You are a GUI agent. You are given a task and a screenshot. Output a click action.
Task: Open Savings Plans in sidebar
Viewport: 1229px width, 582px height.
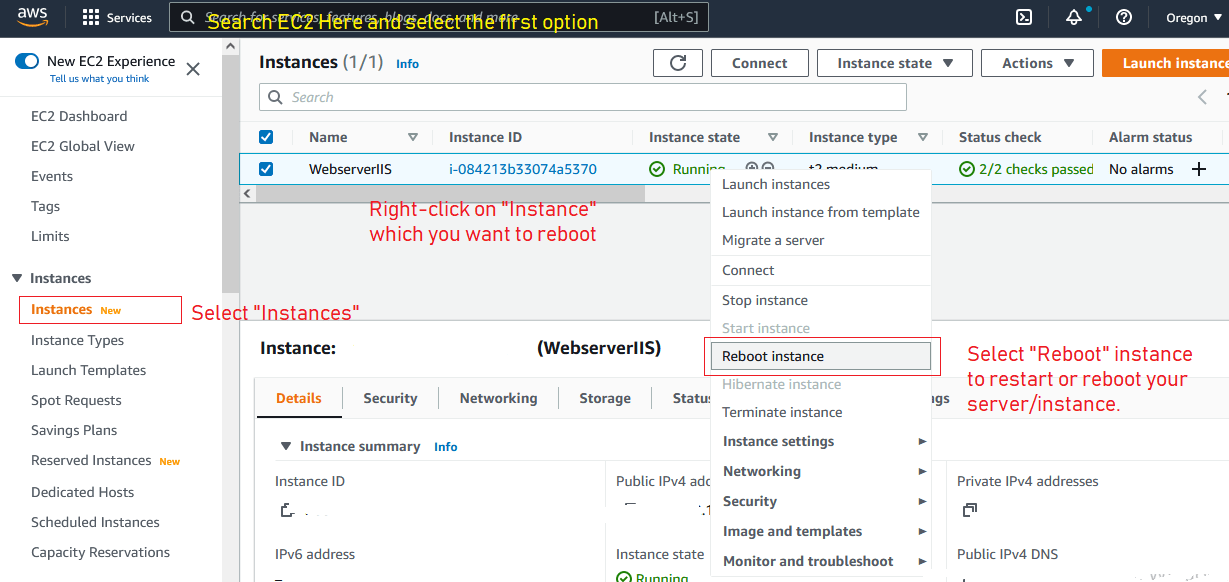74,430
